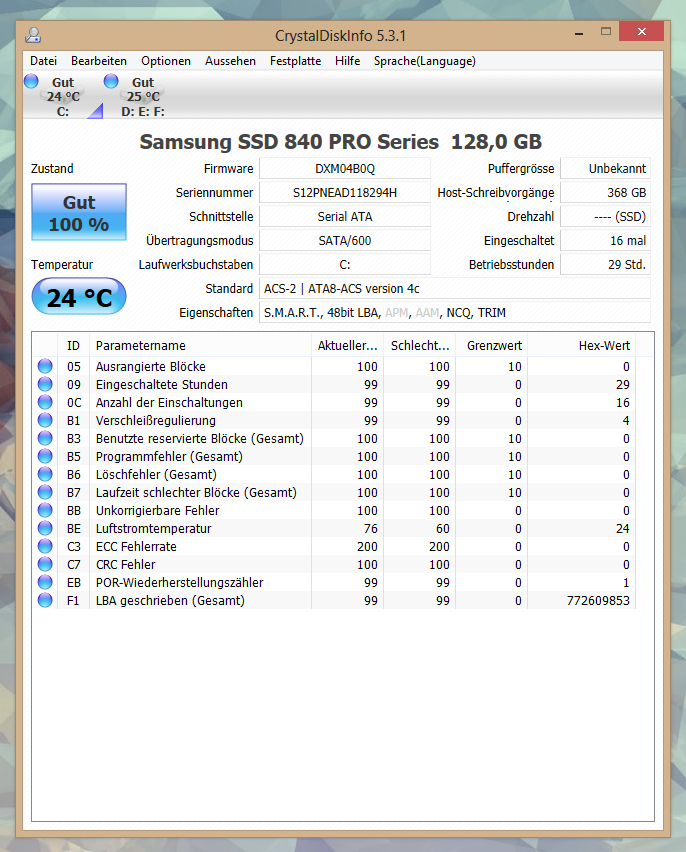Click the Host-Schreibvorgänge value 368 GB
686x852 pixels.
click(x=605, y=192)
